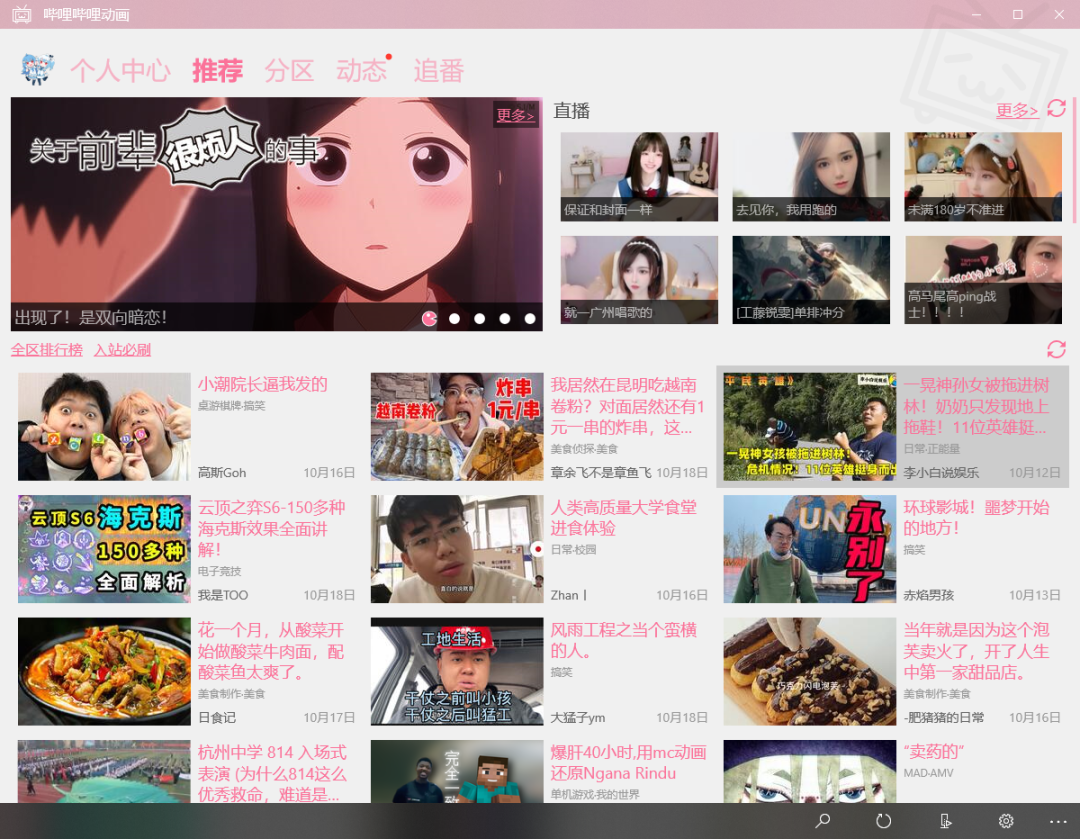Open search from bottom toolbar magnifier icon
The width and height of the screenshot is (1080, 839).
coord(822,820)
